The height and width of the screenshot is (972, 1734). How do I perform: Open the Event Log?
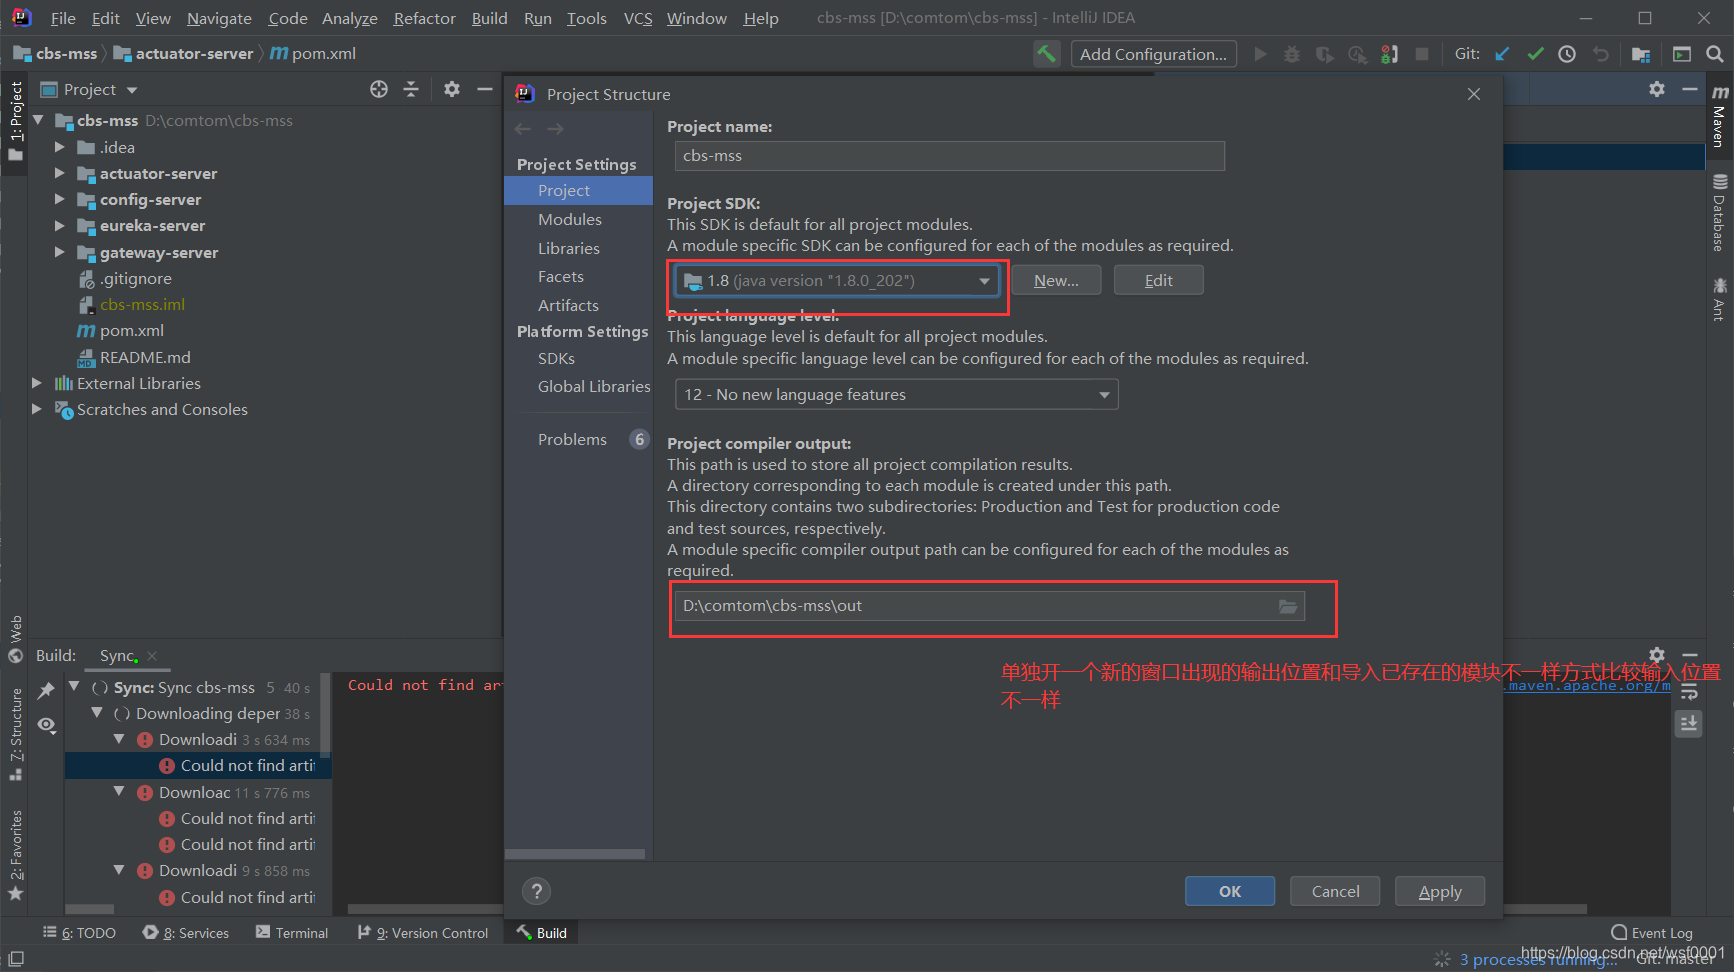point(1652,933)
